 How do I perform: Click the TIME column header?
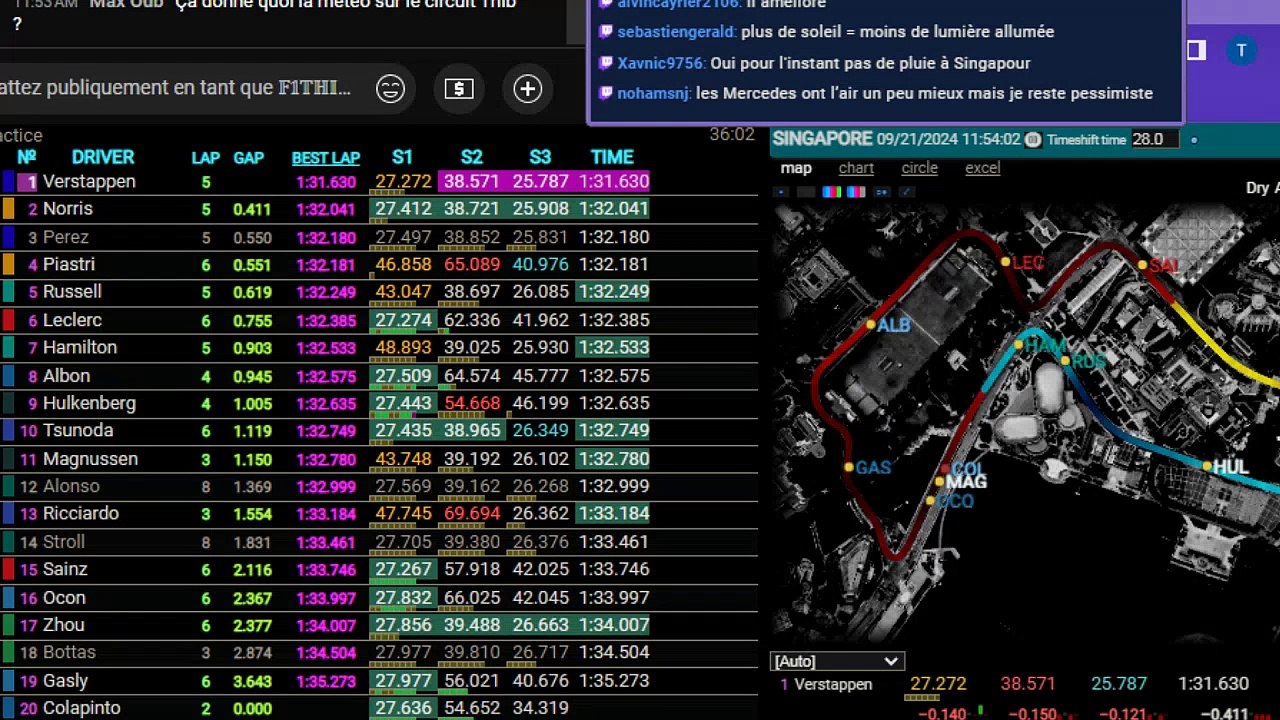612,157
